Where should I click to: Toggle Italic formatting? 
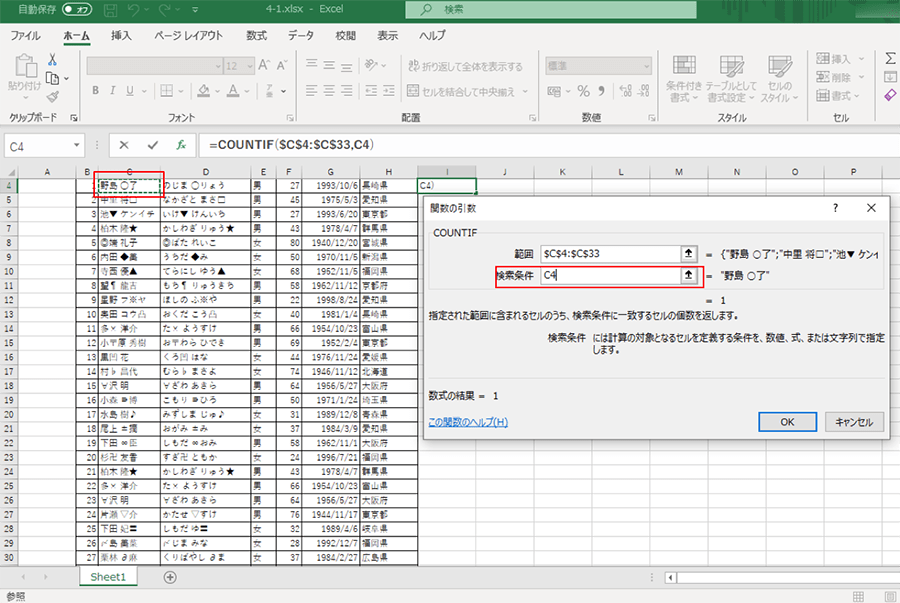tap(112, 91)
